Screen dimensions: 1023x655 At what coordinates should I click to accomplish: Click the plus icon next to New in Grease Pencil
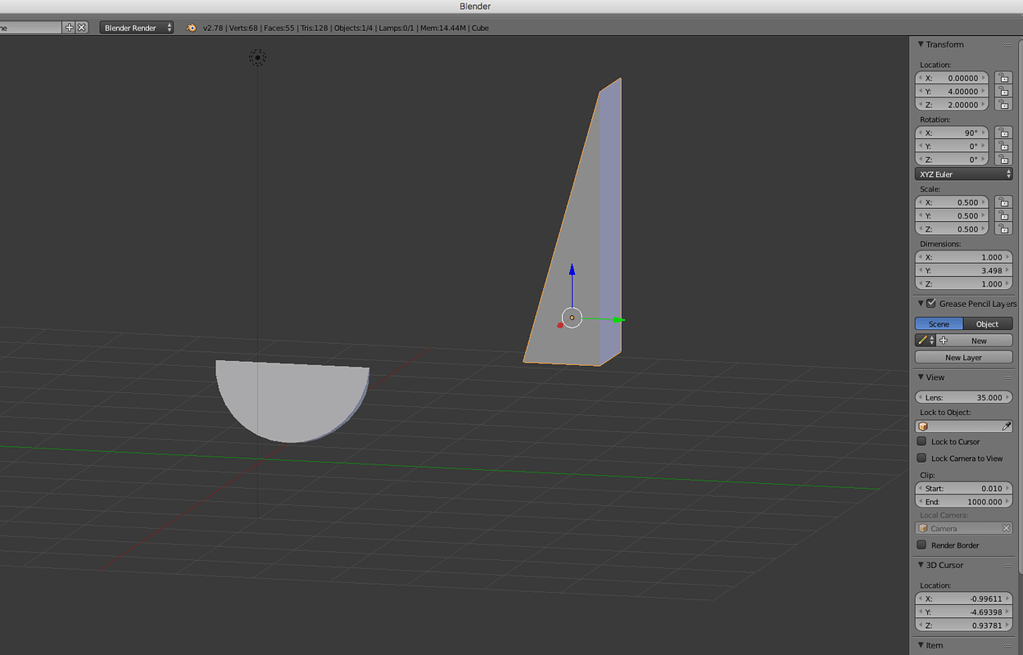click(943, 340)
